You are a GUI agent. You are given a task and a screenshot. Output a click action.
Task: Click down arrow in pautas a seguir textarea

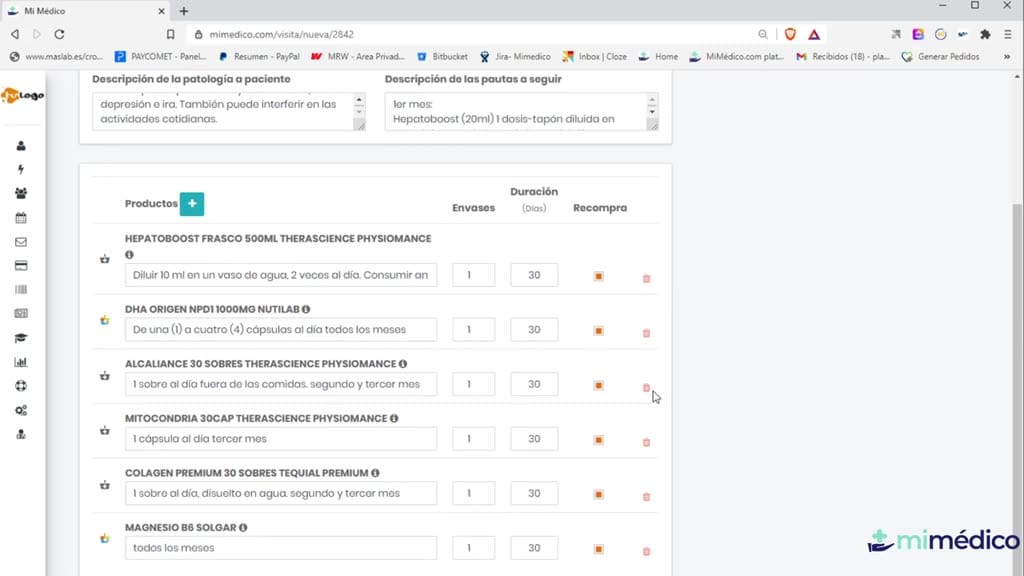tap(652, 112)
